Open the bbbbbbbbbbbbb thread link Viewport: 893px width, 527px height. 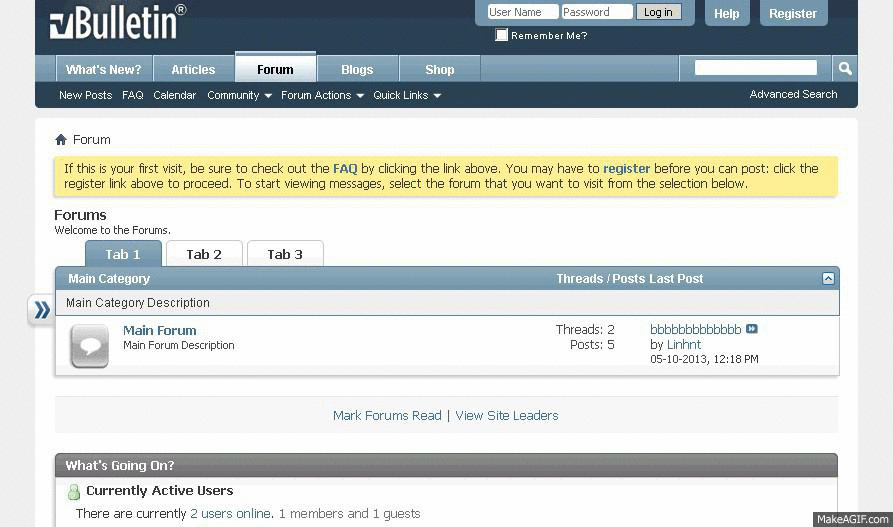(x=695, y=329)
